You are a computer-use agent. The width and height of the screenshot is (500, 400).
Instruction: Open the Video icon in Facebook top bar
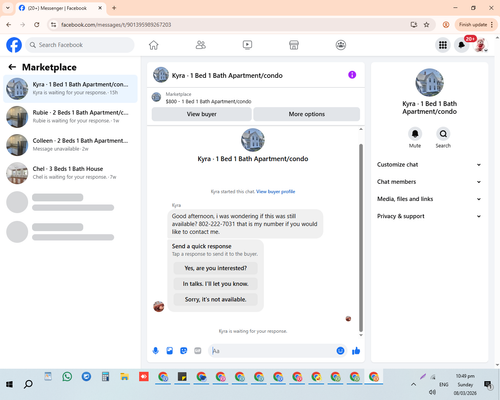247,45
